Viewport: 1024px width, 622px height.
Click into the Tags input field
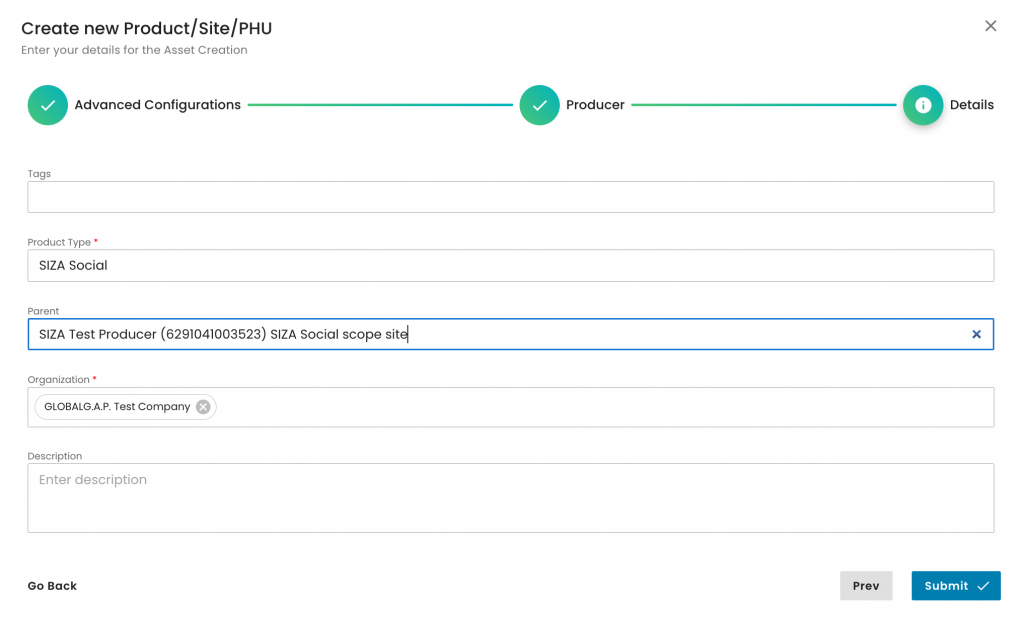point(510,197)
